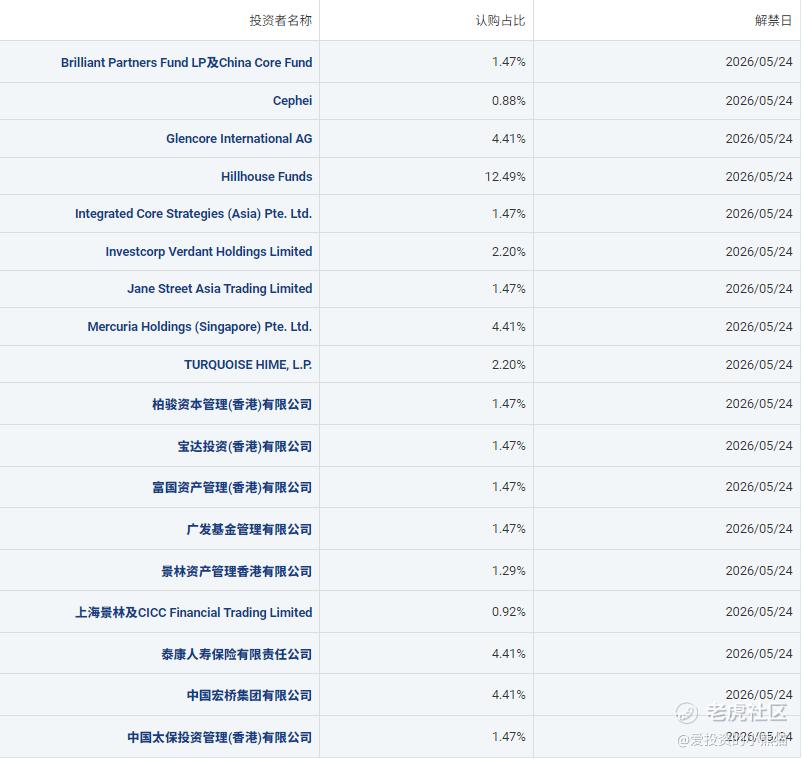Click 4.41% in the Glencore International row

[509, 139]
